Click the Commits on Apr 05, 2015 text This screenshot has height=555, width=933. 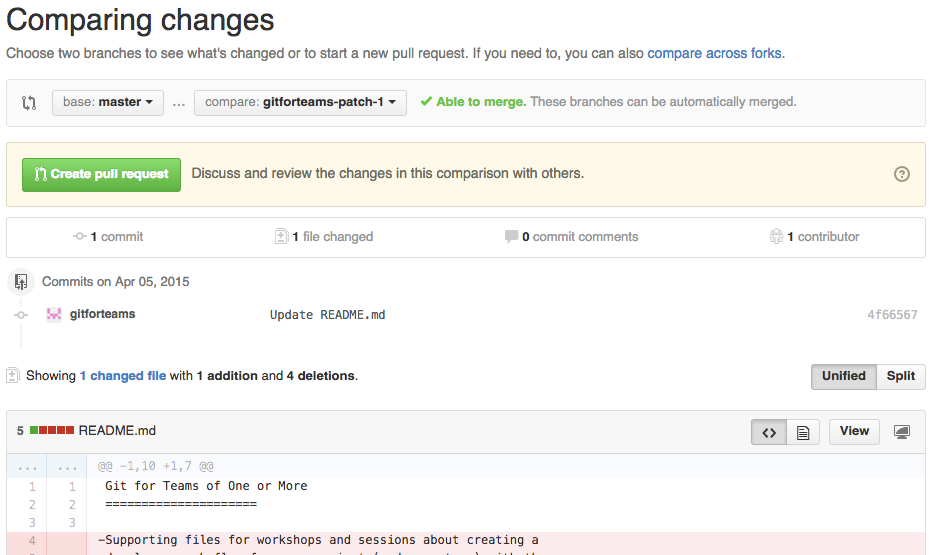pyautogui.click(x=115, y=281)
